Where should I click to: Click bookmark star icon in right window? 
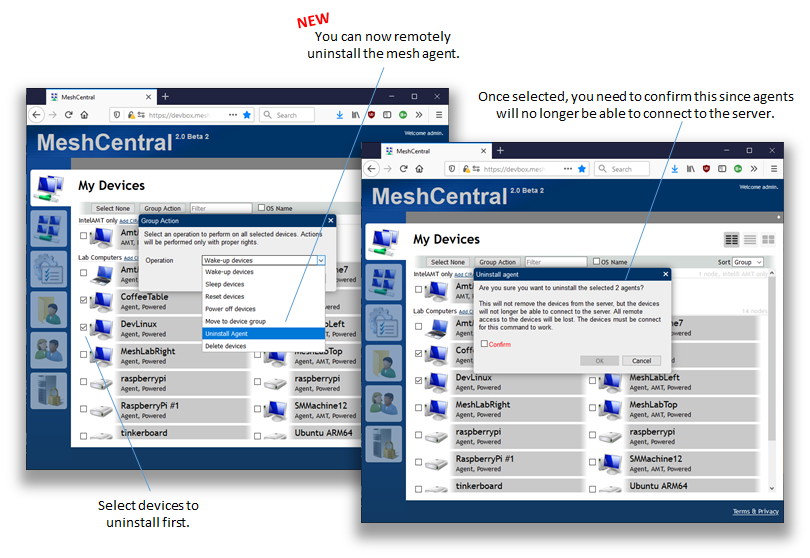[582, 168]
